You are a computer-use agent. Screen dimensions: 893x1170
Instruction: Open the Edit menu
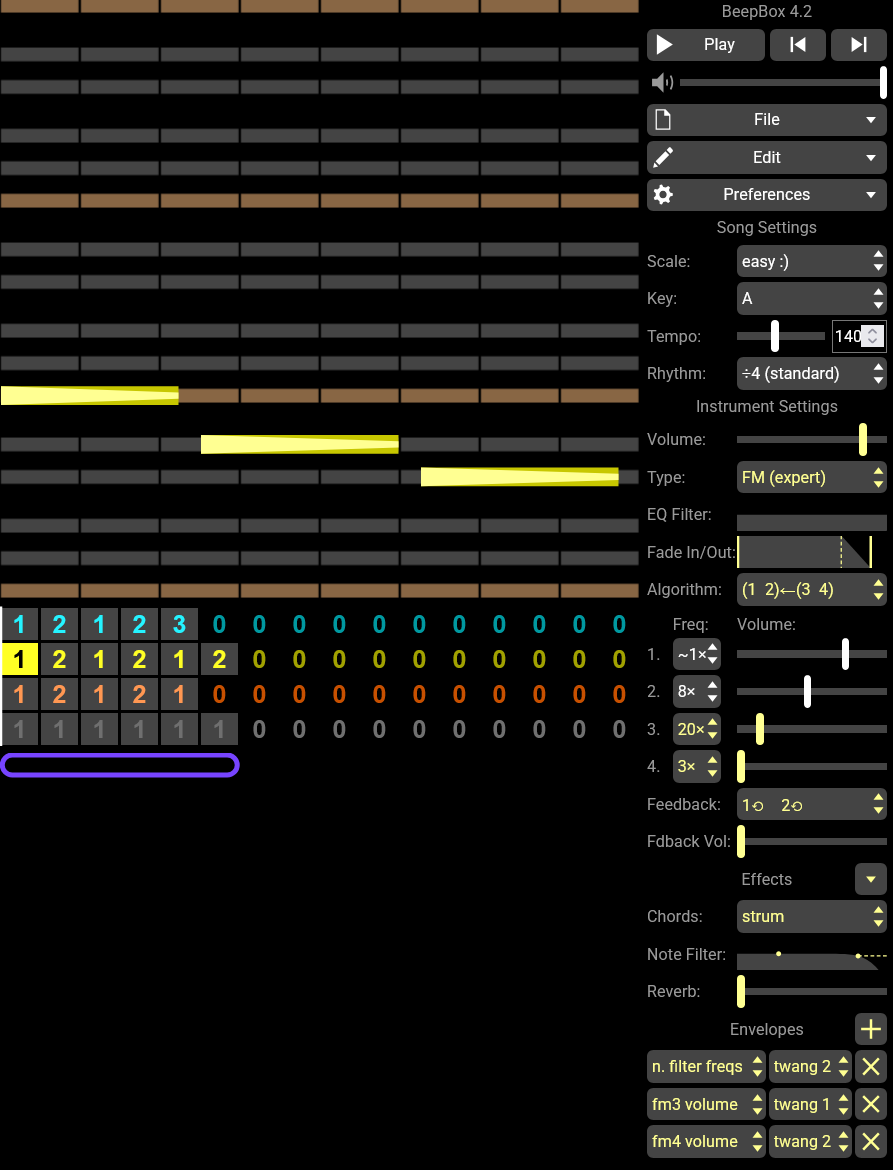[x=767, y=157]
